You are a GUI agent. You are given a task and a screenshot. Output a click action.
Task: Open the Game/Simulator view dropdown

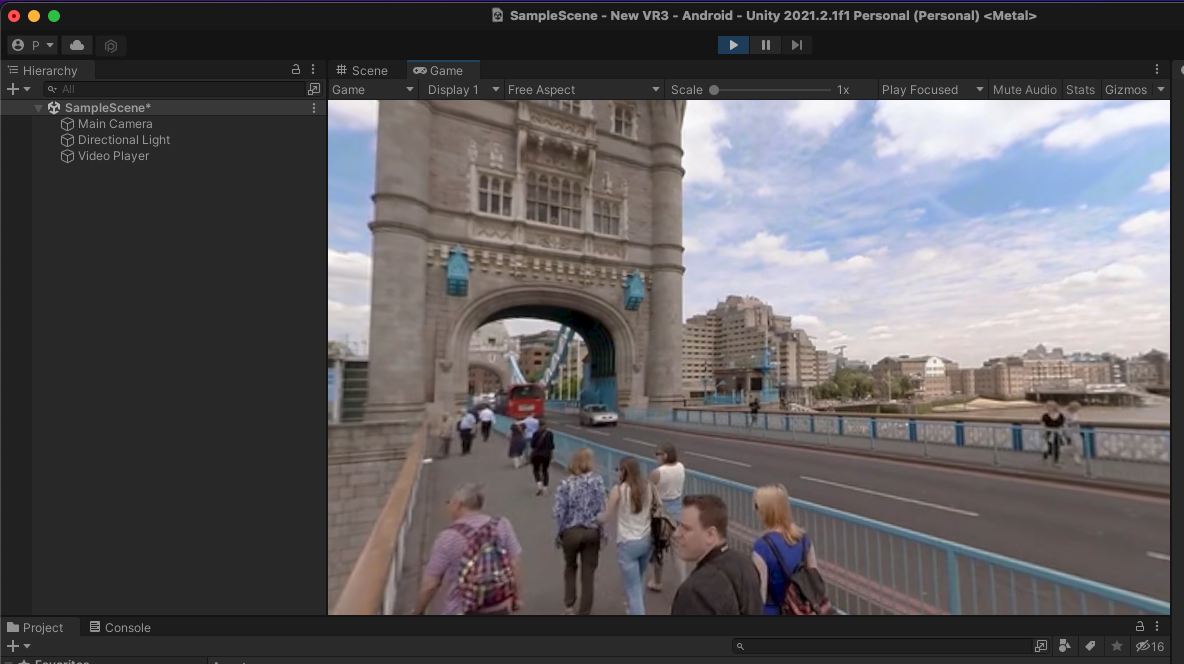pos(373,89)
